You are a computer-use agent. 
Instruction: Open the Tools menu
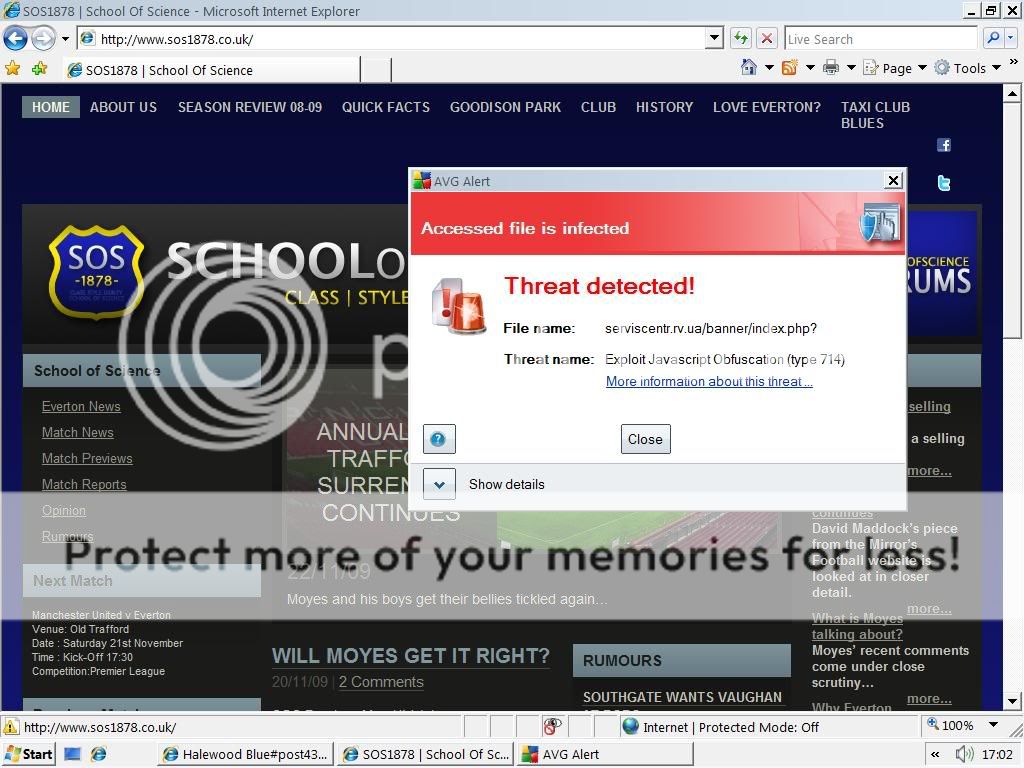tap(967, 68)
